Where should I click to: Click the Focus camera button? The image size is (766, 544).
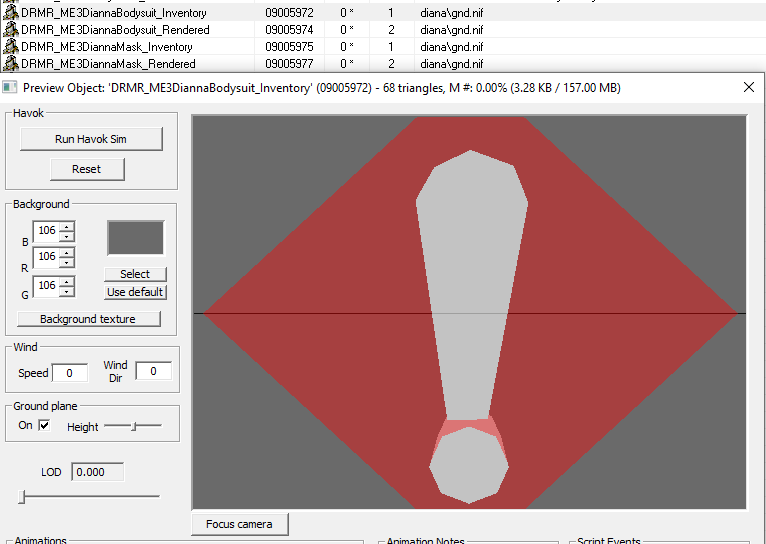coord(239,524)
